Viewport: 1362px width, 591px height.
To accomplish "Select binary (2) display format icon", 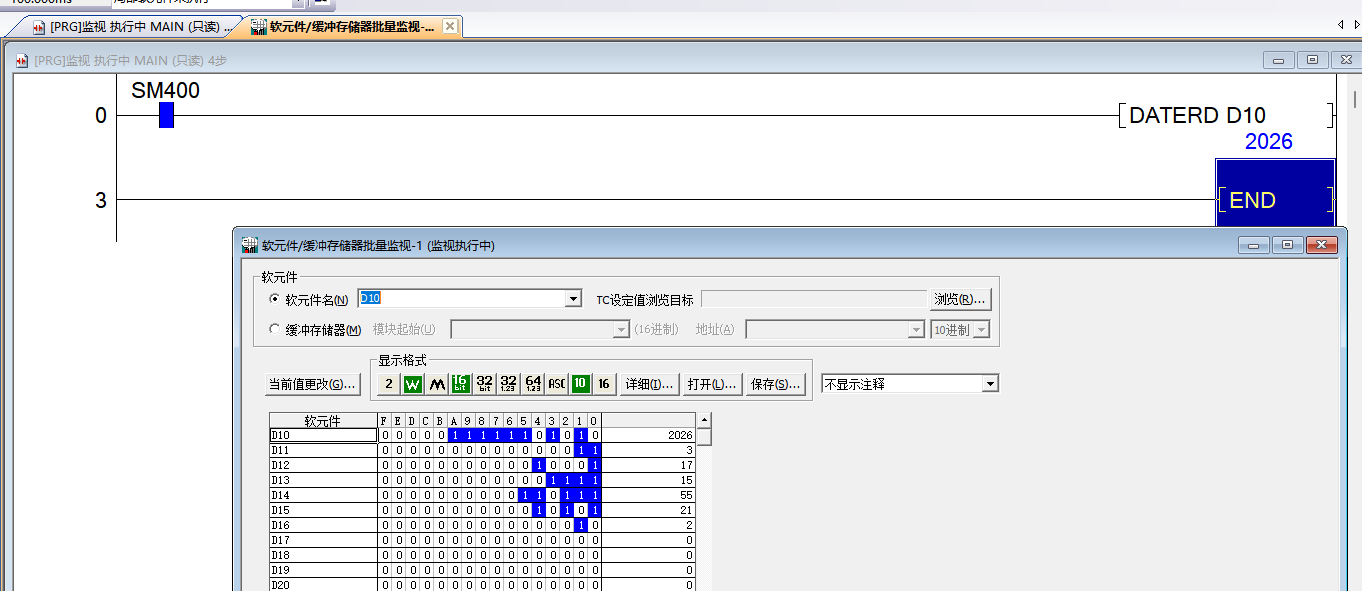I will (x=389, y=384).
